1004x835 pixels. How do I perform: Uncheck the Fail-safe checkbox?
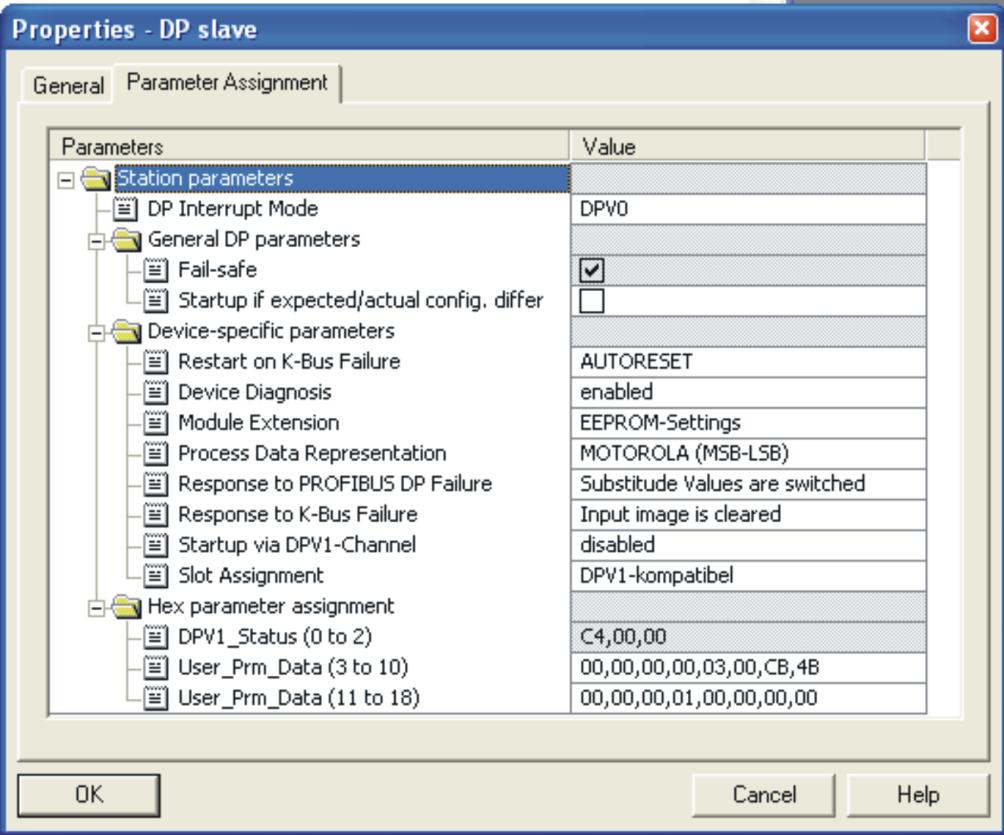[x=592, y=270]
